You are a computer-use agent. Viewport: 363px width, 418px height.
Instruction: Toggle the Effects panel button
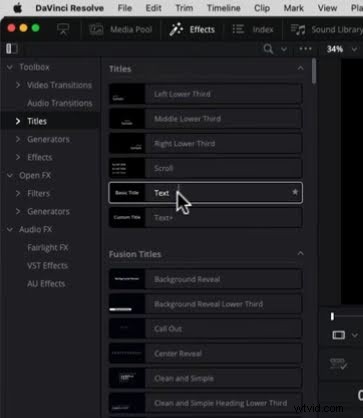coord(192,30)
